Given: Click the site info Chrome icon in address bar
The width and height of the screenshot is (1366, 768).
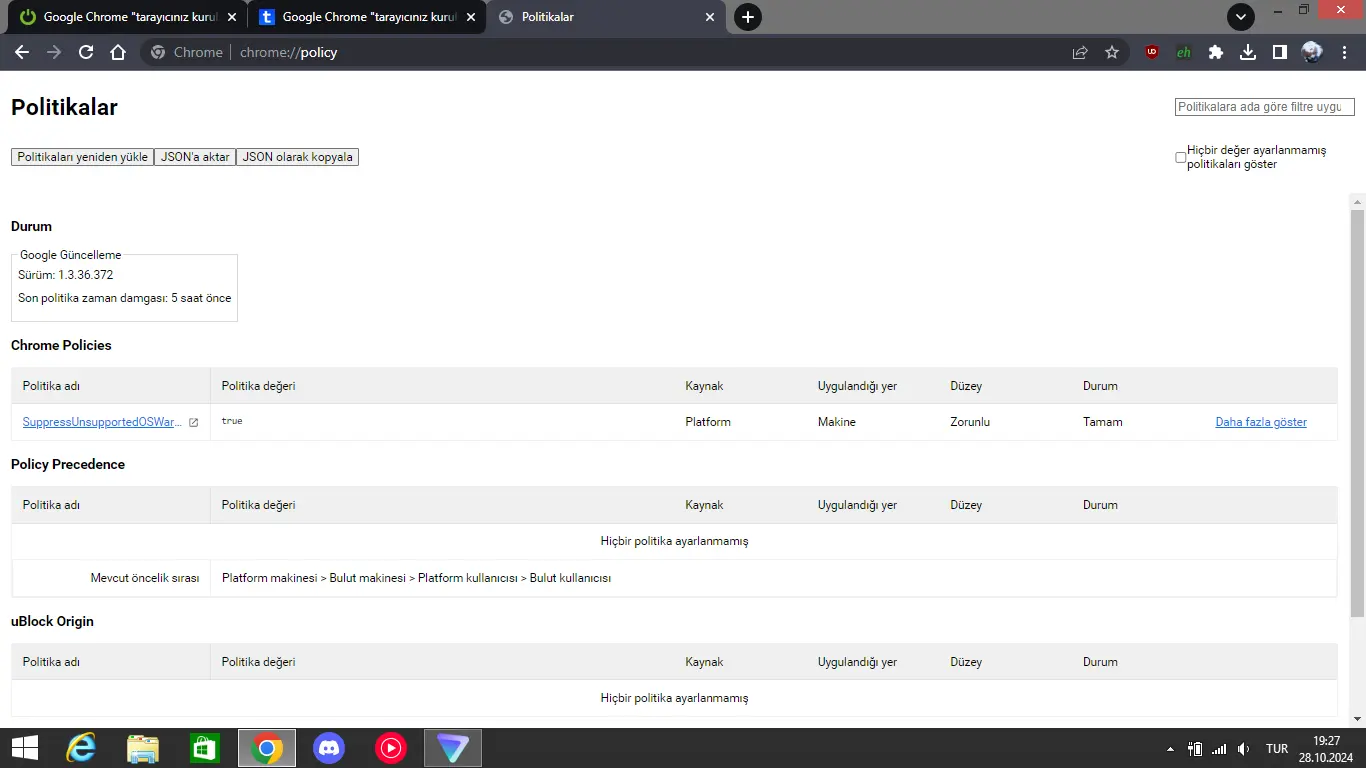Looking at the screenshot, I should [157, 52].
